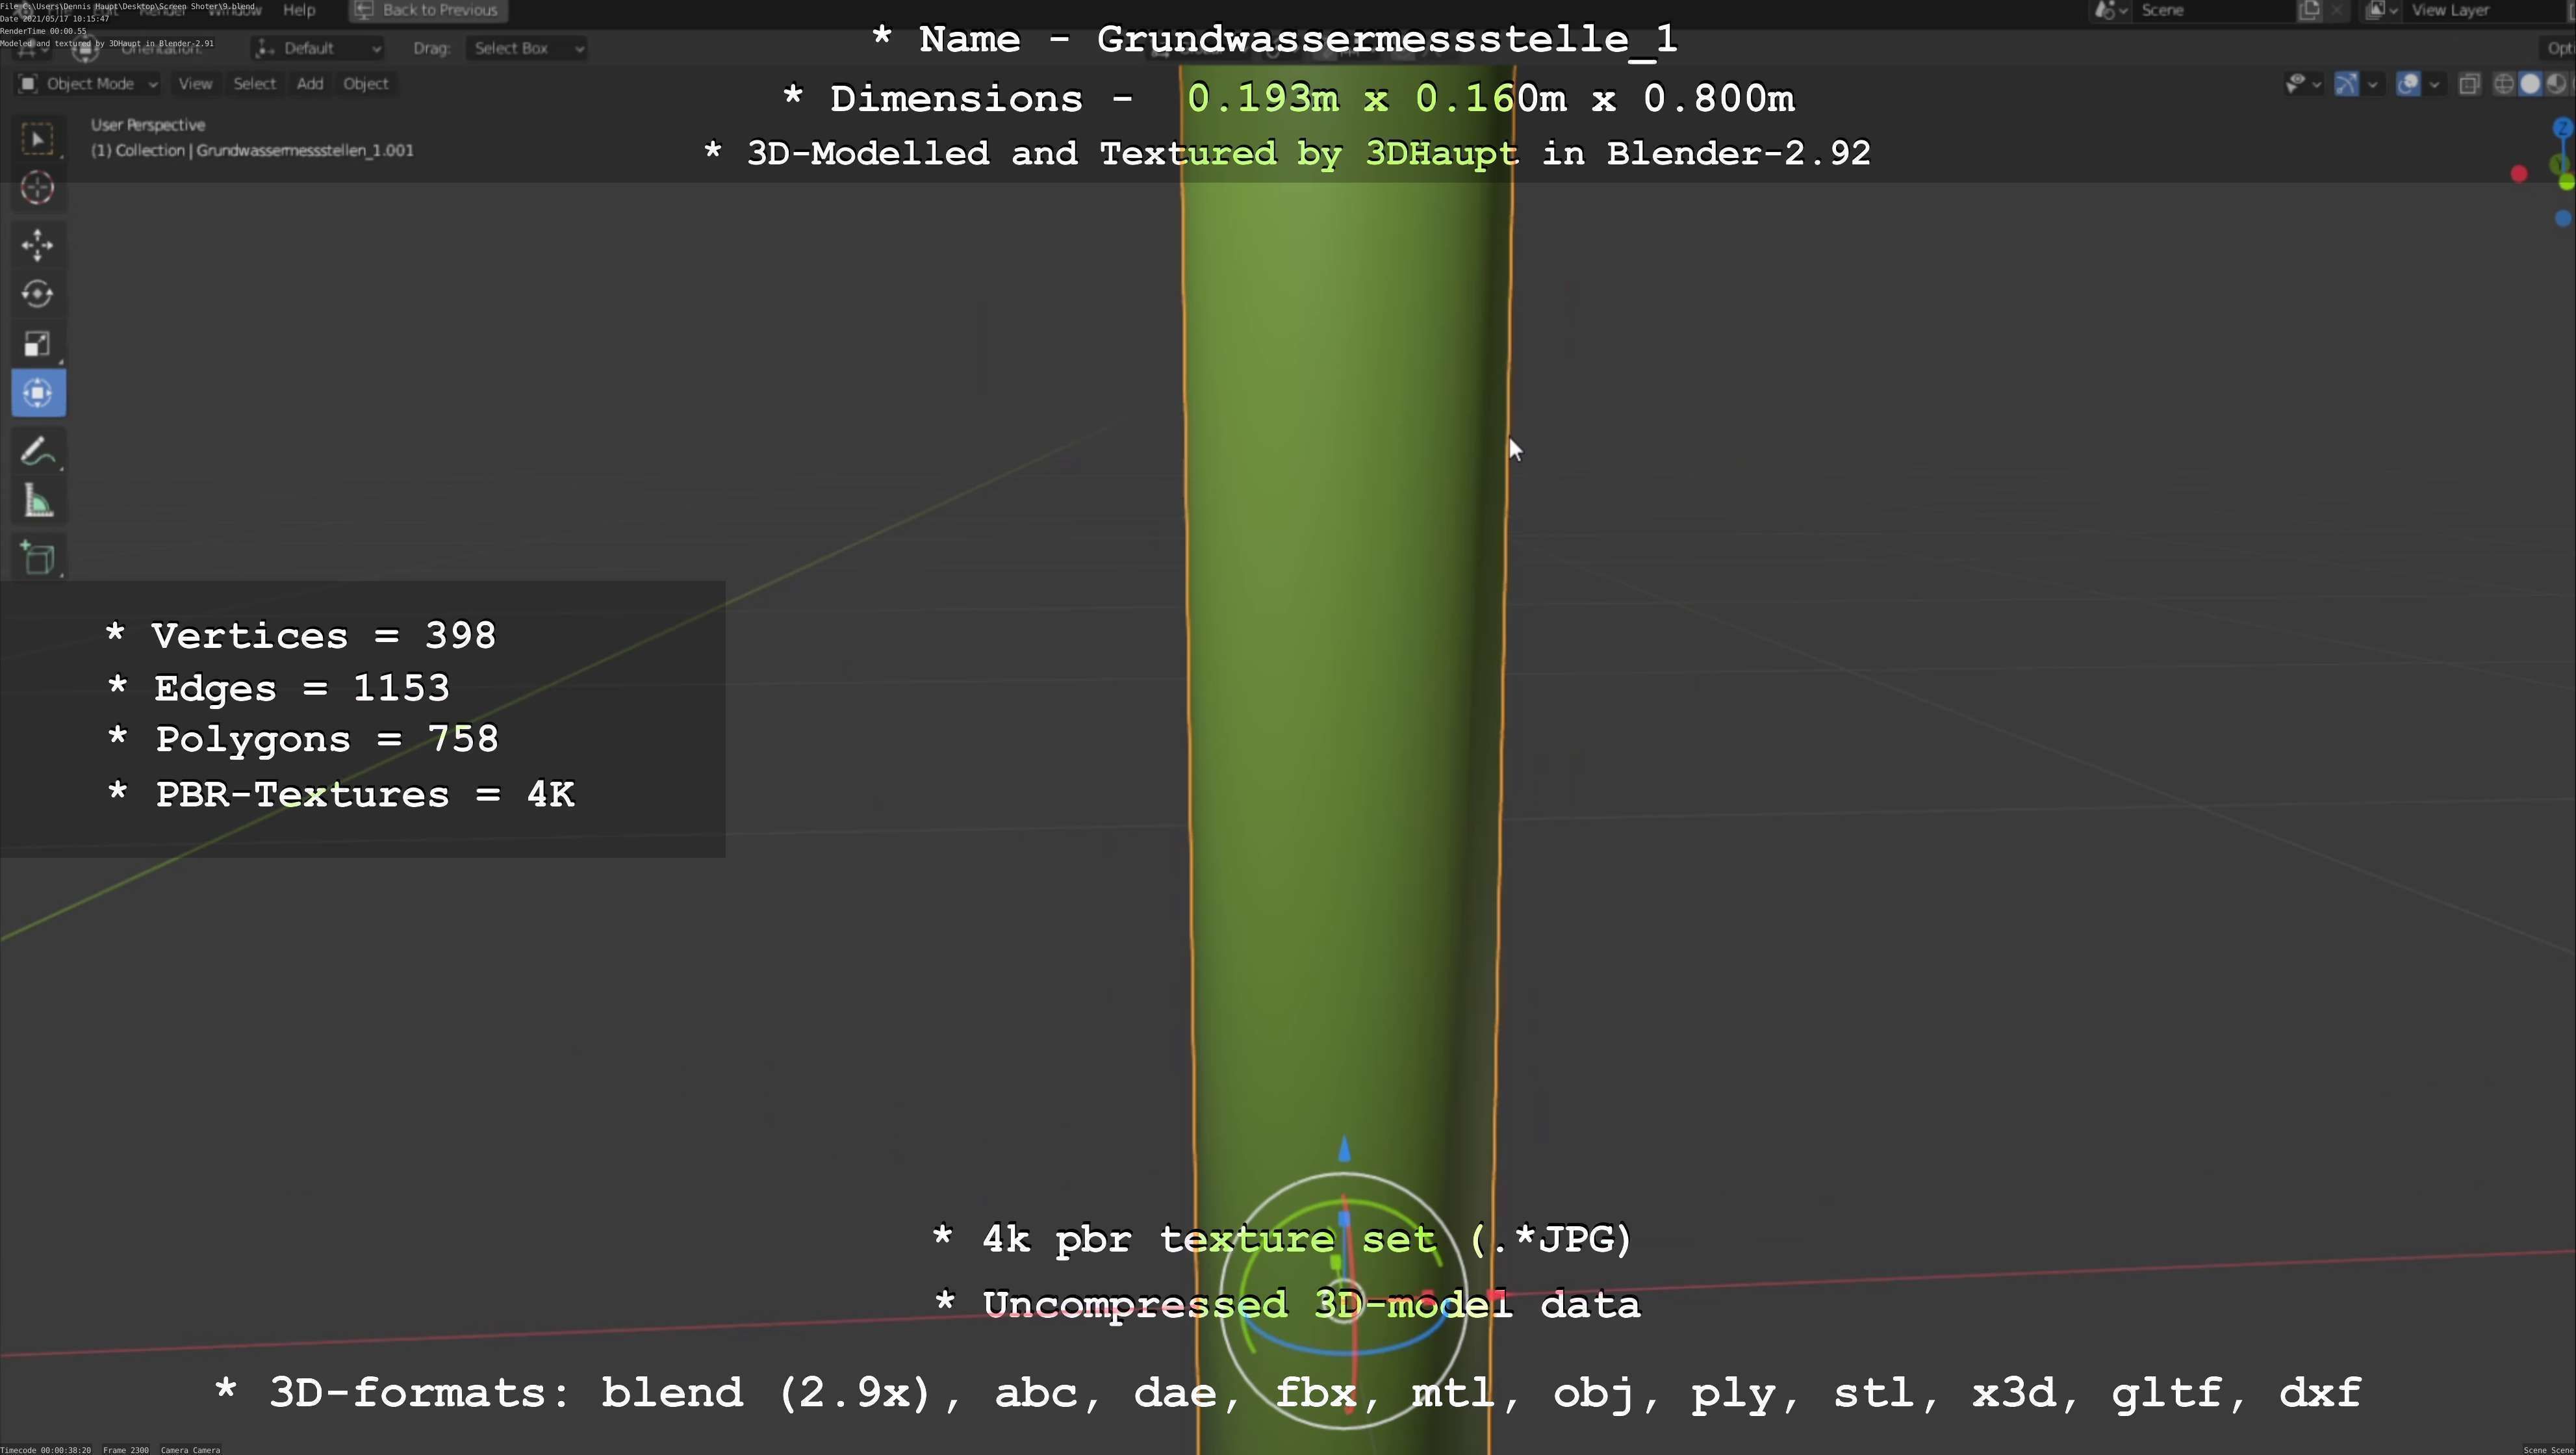Select the Annotate pencil tool

tap(38, 452)
